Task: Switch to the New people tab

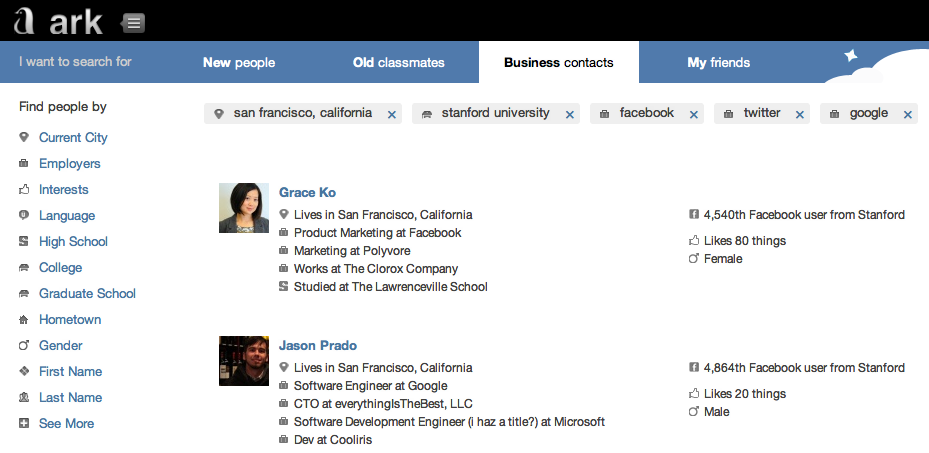Action: pyautogui.click(x=239, y=63)
